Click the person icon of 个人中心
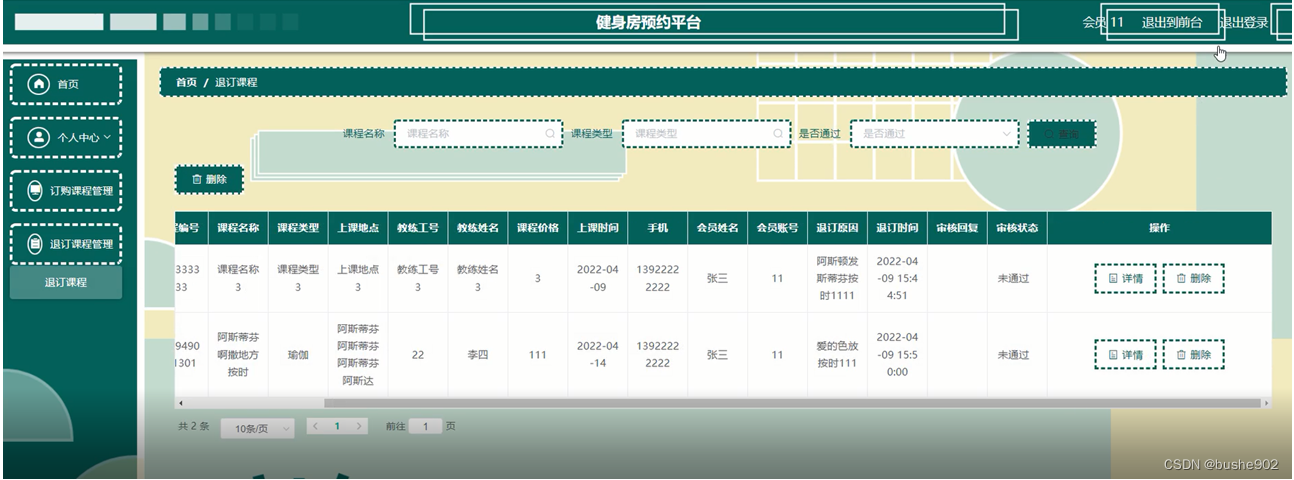 pyautogui.click(x=39, y=138)
